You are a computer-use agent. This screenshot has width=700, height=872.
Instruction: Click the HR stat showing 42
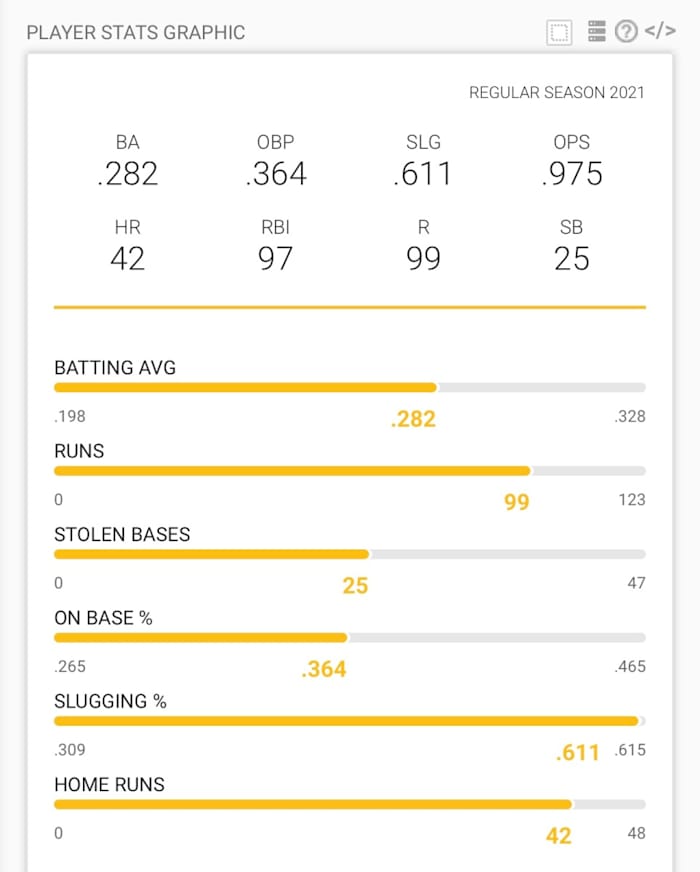[127, 258]
